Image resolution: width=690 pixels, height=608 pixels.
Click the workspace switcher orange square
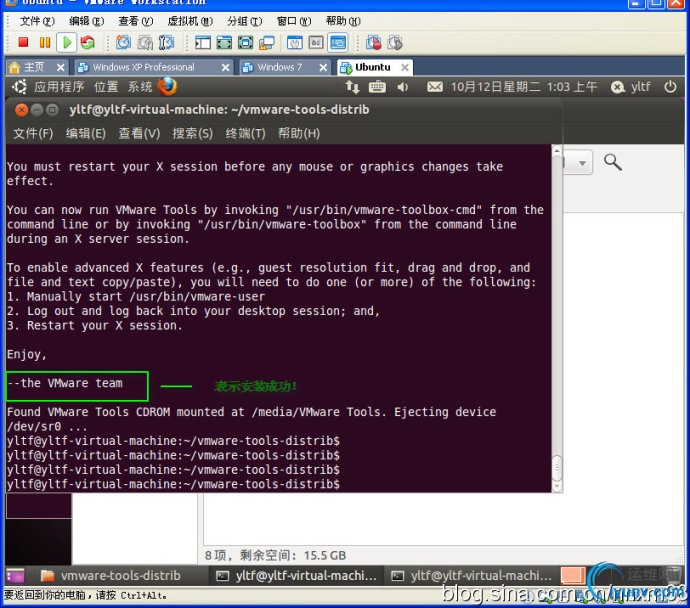point(573,575)
